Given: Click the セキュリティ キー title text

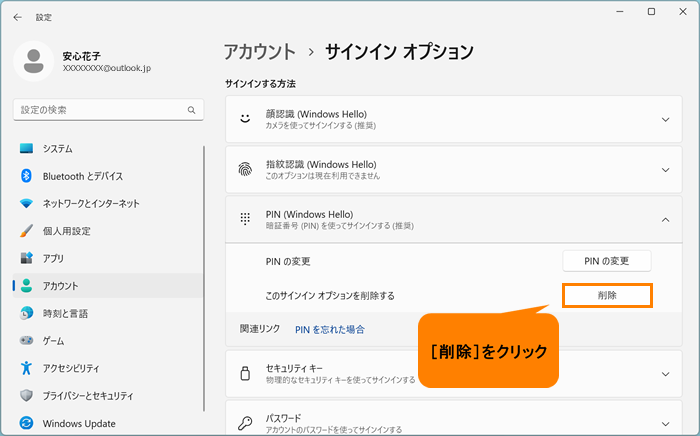Looking at the screenshot, I should click(294, 369).
